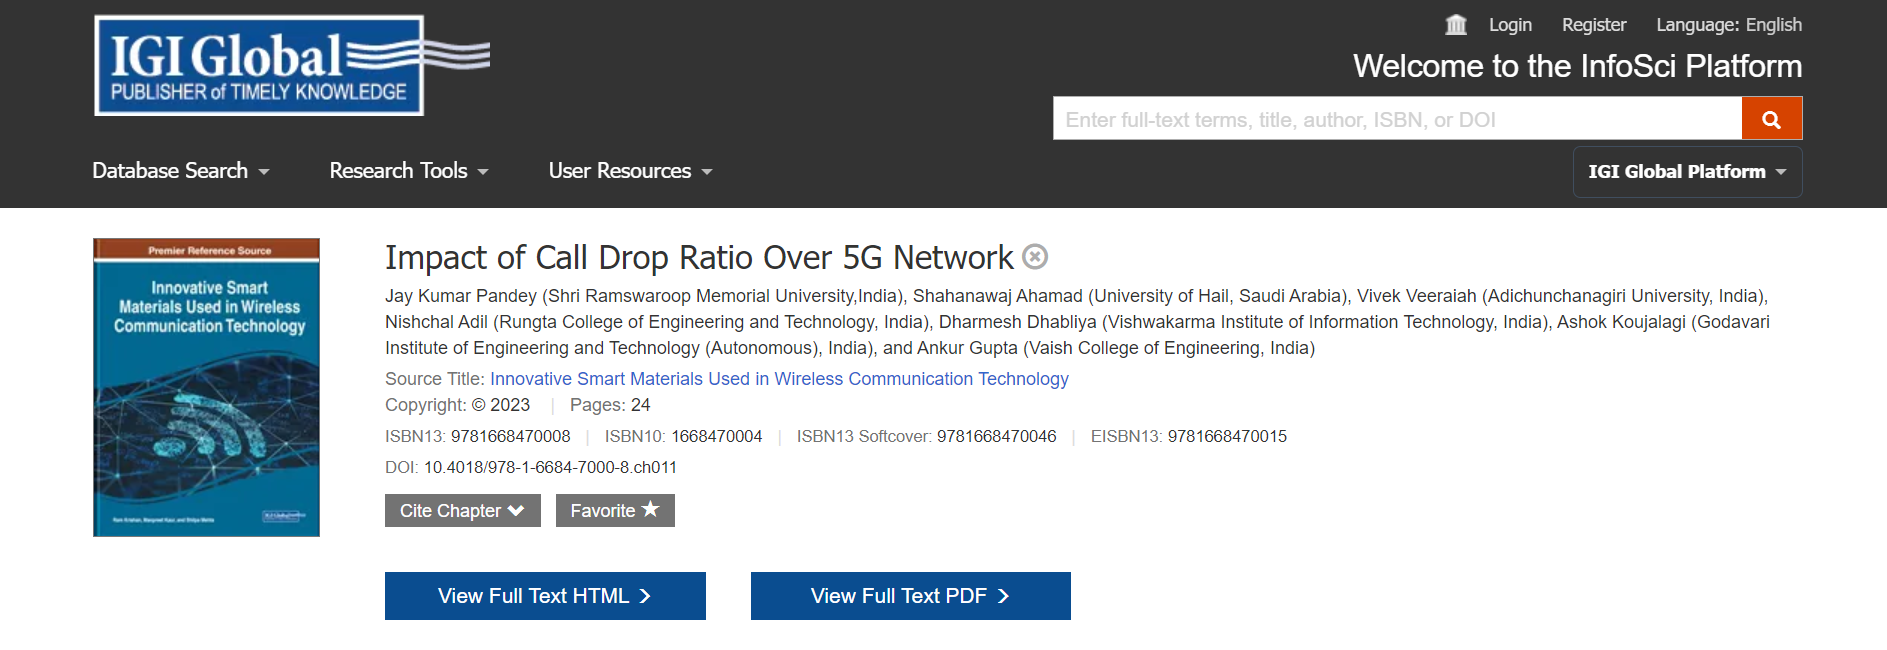Open the source title book link
Viewport: 1887px width, 650px height.
[779, 379]
